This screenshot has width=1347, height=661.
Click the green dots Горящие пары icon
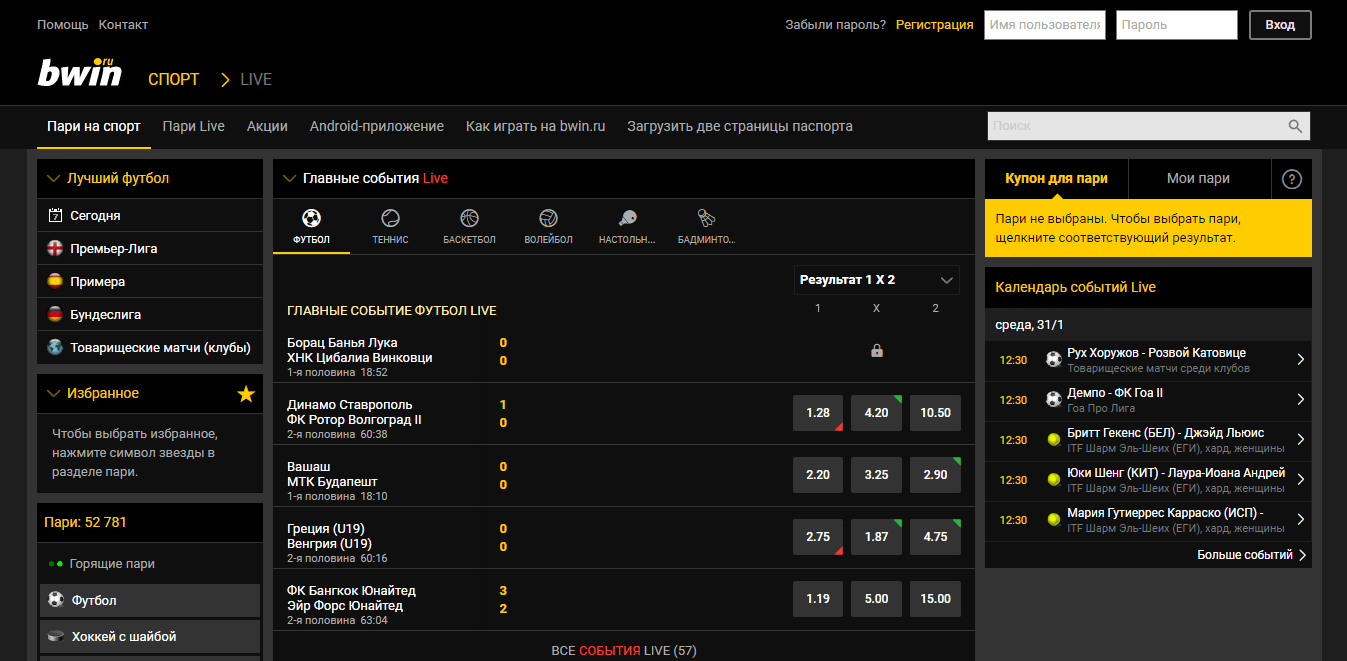point(55,564)
